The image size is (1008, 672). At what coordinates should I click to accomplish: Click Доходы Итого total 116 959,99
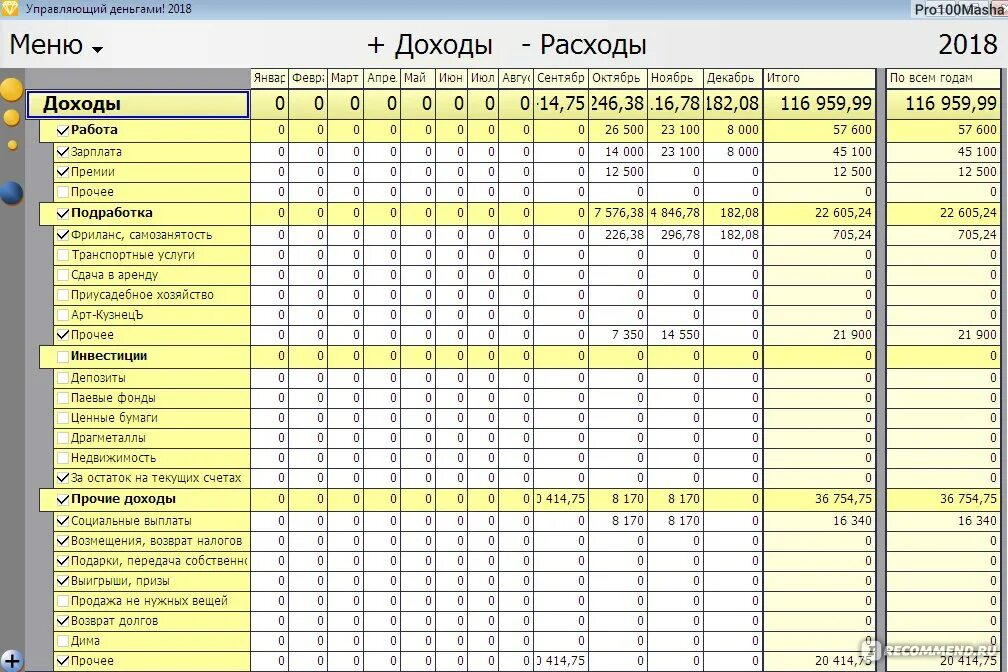tap(819, 104)
